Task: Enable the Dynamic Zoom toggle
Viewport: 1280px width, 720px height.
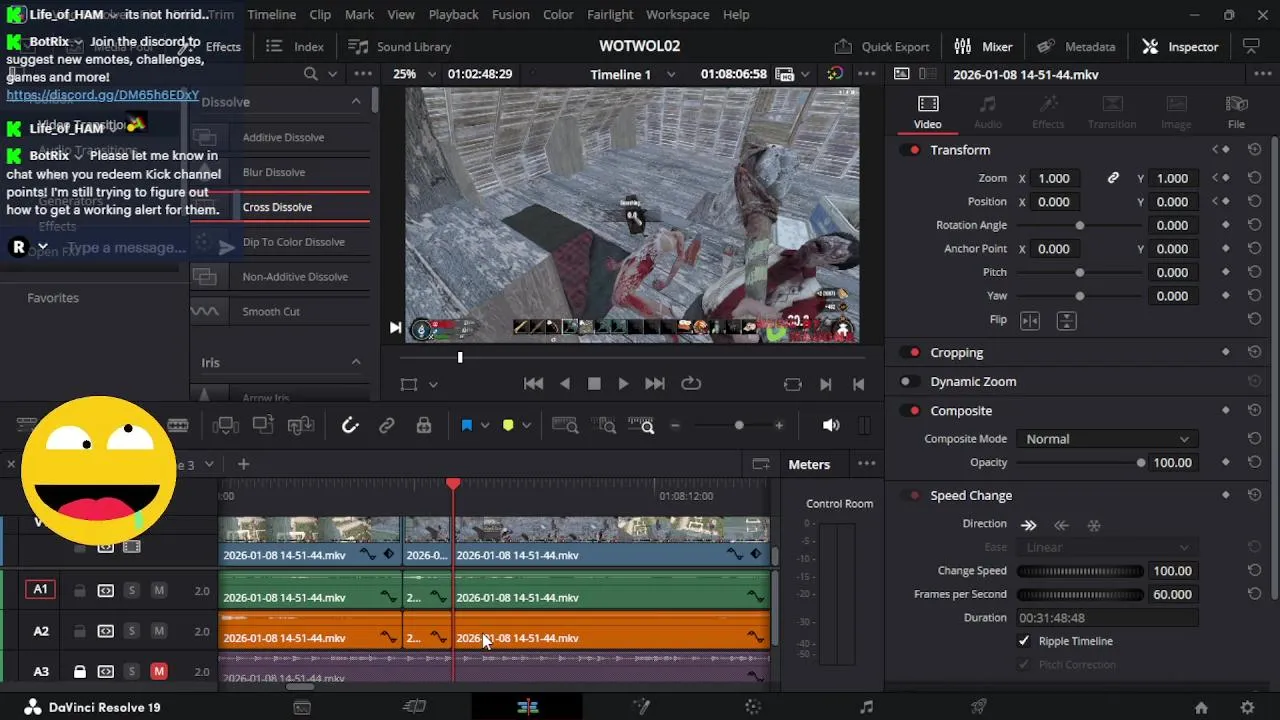Action: pyautogui.click(x=909, y=382)
